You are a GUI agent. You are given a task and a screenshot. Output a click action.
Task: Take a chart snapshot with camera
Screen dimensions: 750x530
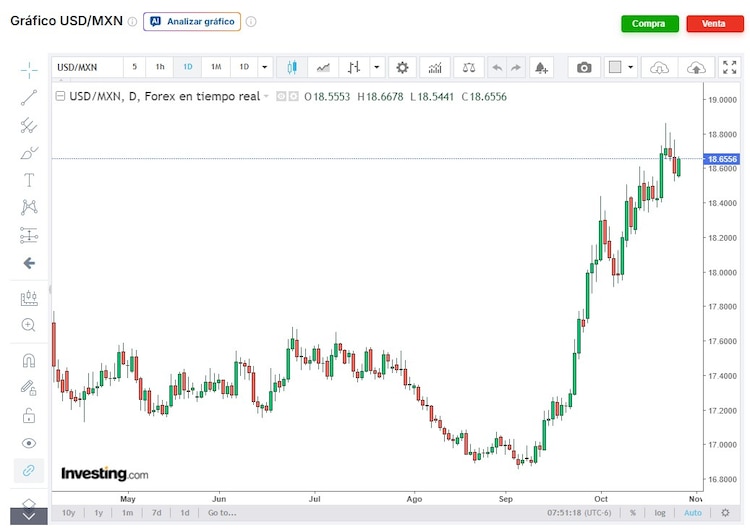tap(584, 67)
